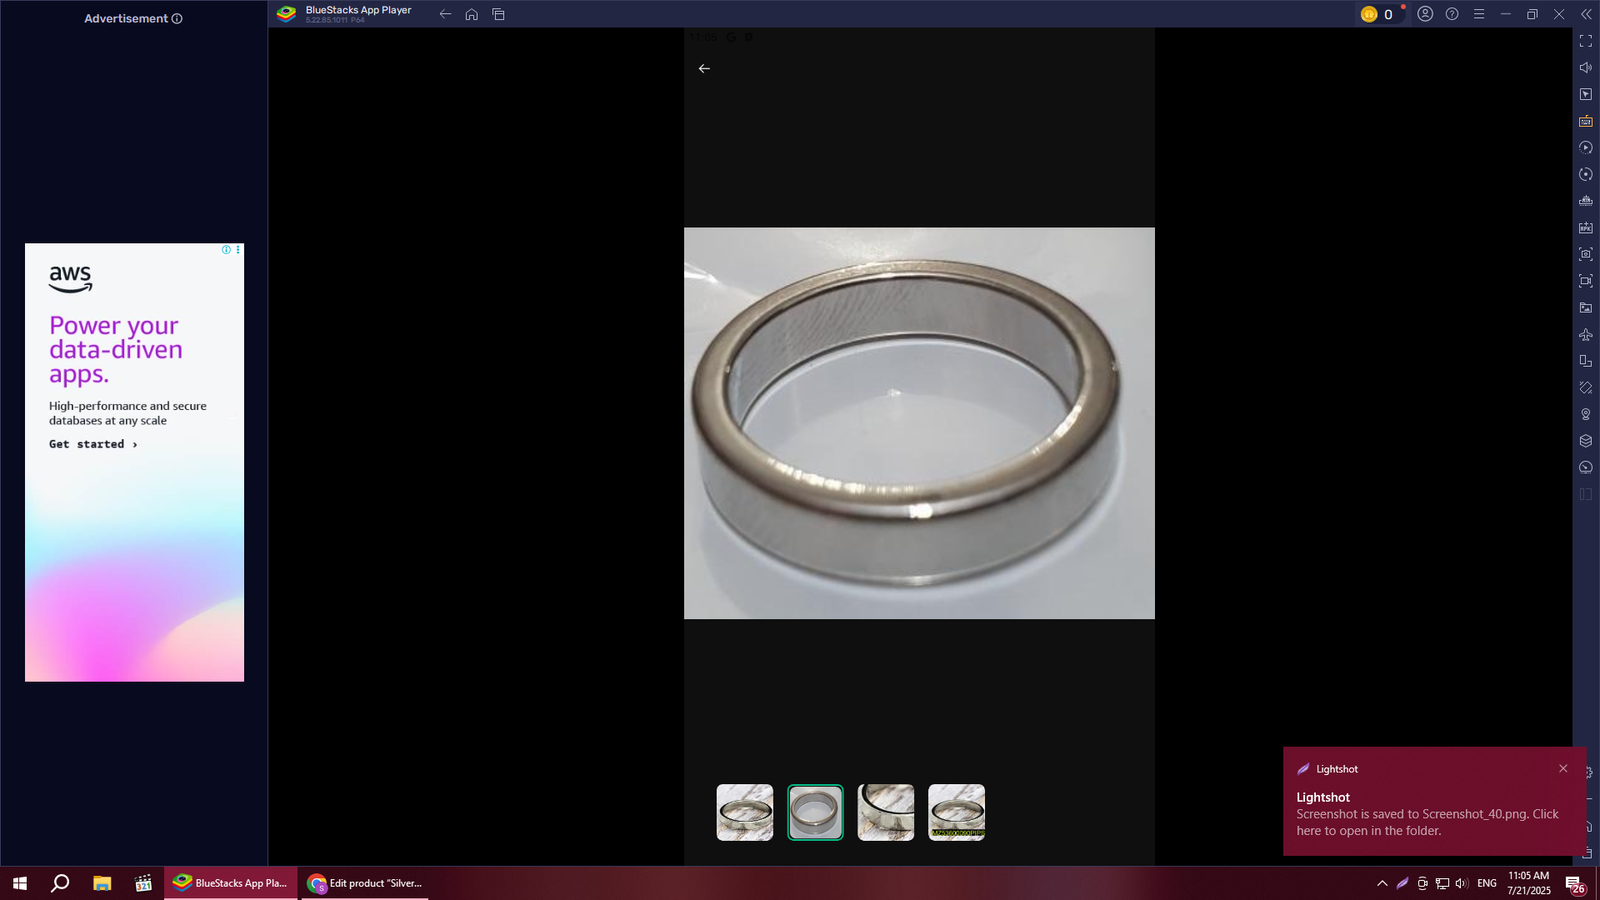Image resolution: width=1600 pixels, height=900 pixels.
Task: Select the first ring thumbnail
Action: pyautogui.click(x=745, y=812)
